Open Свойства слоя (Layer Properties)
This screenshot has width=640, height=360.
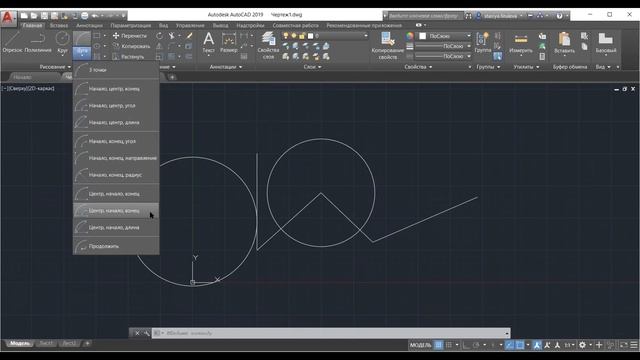(268, 45)
